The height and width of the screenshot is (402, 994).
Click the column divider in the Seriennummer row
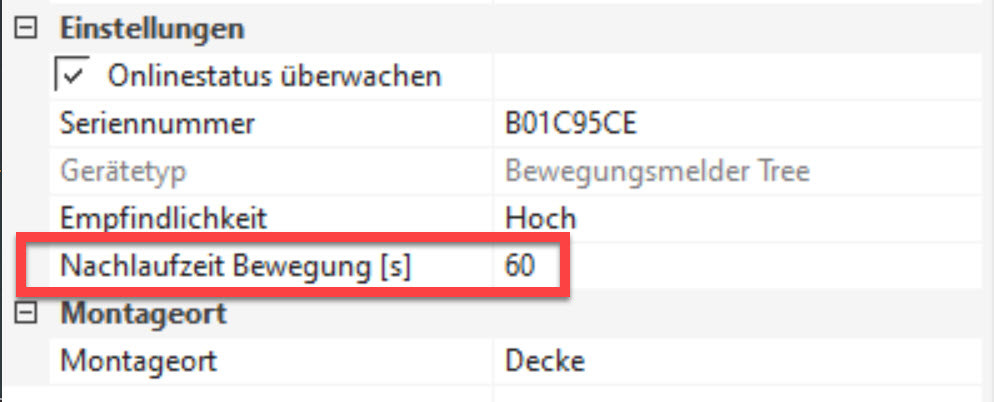pyautogui.click(x=491, y=124)
